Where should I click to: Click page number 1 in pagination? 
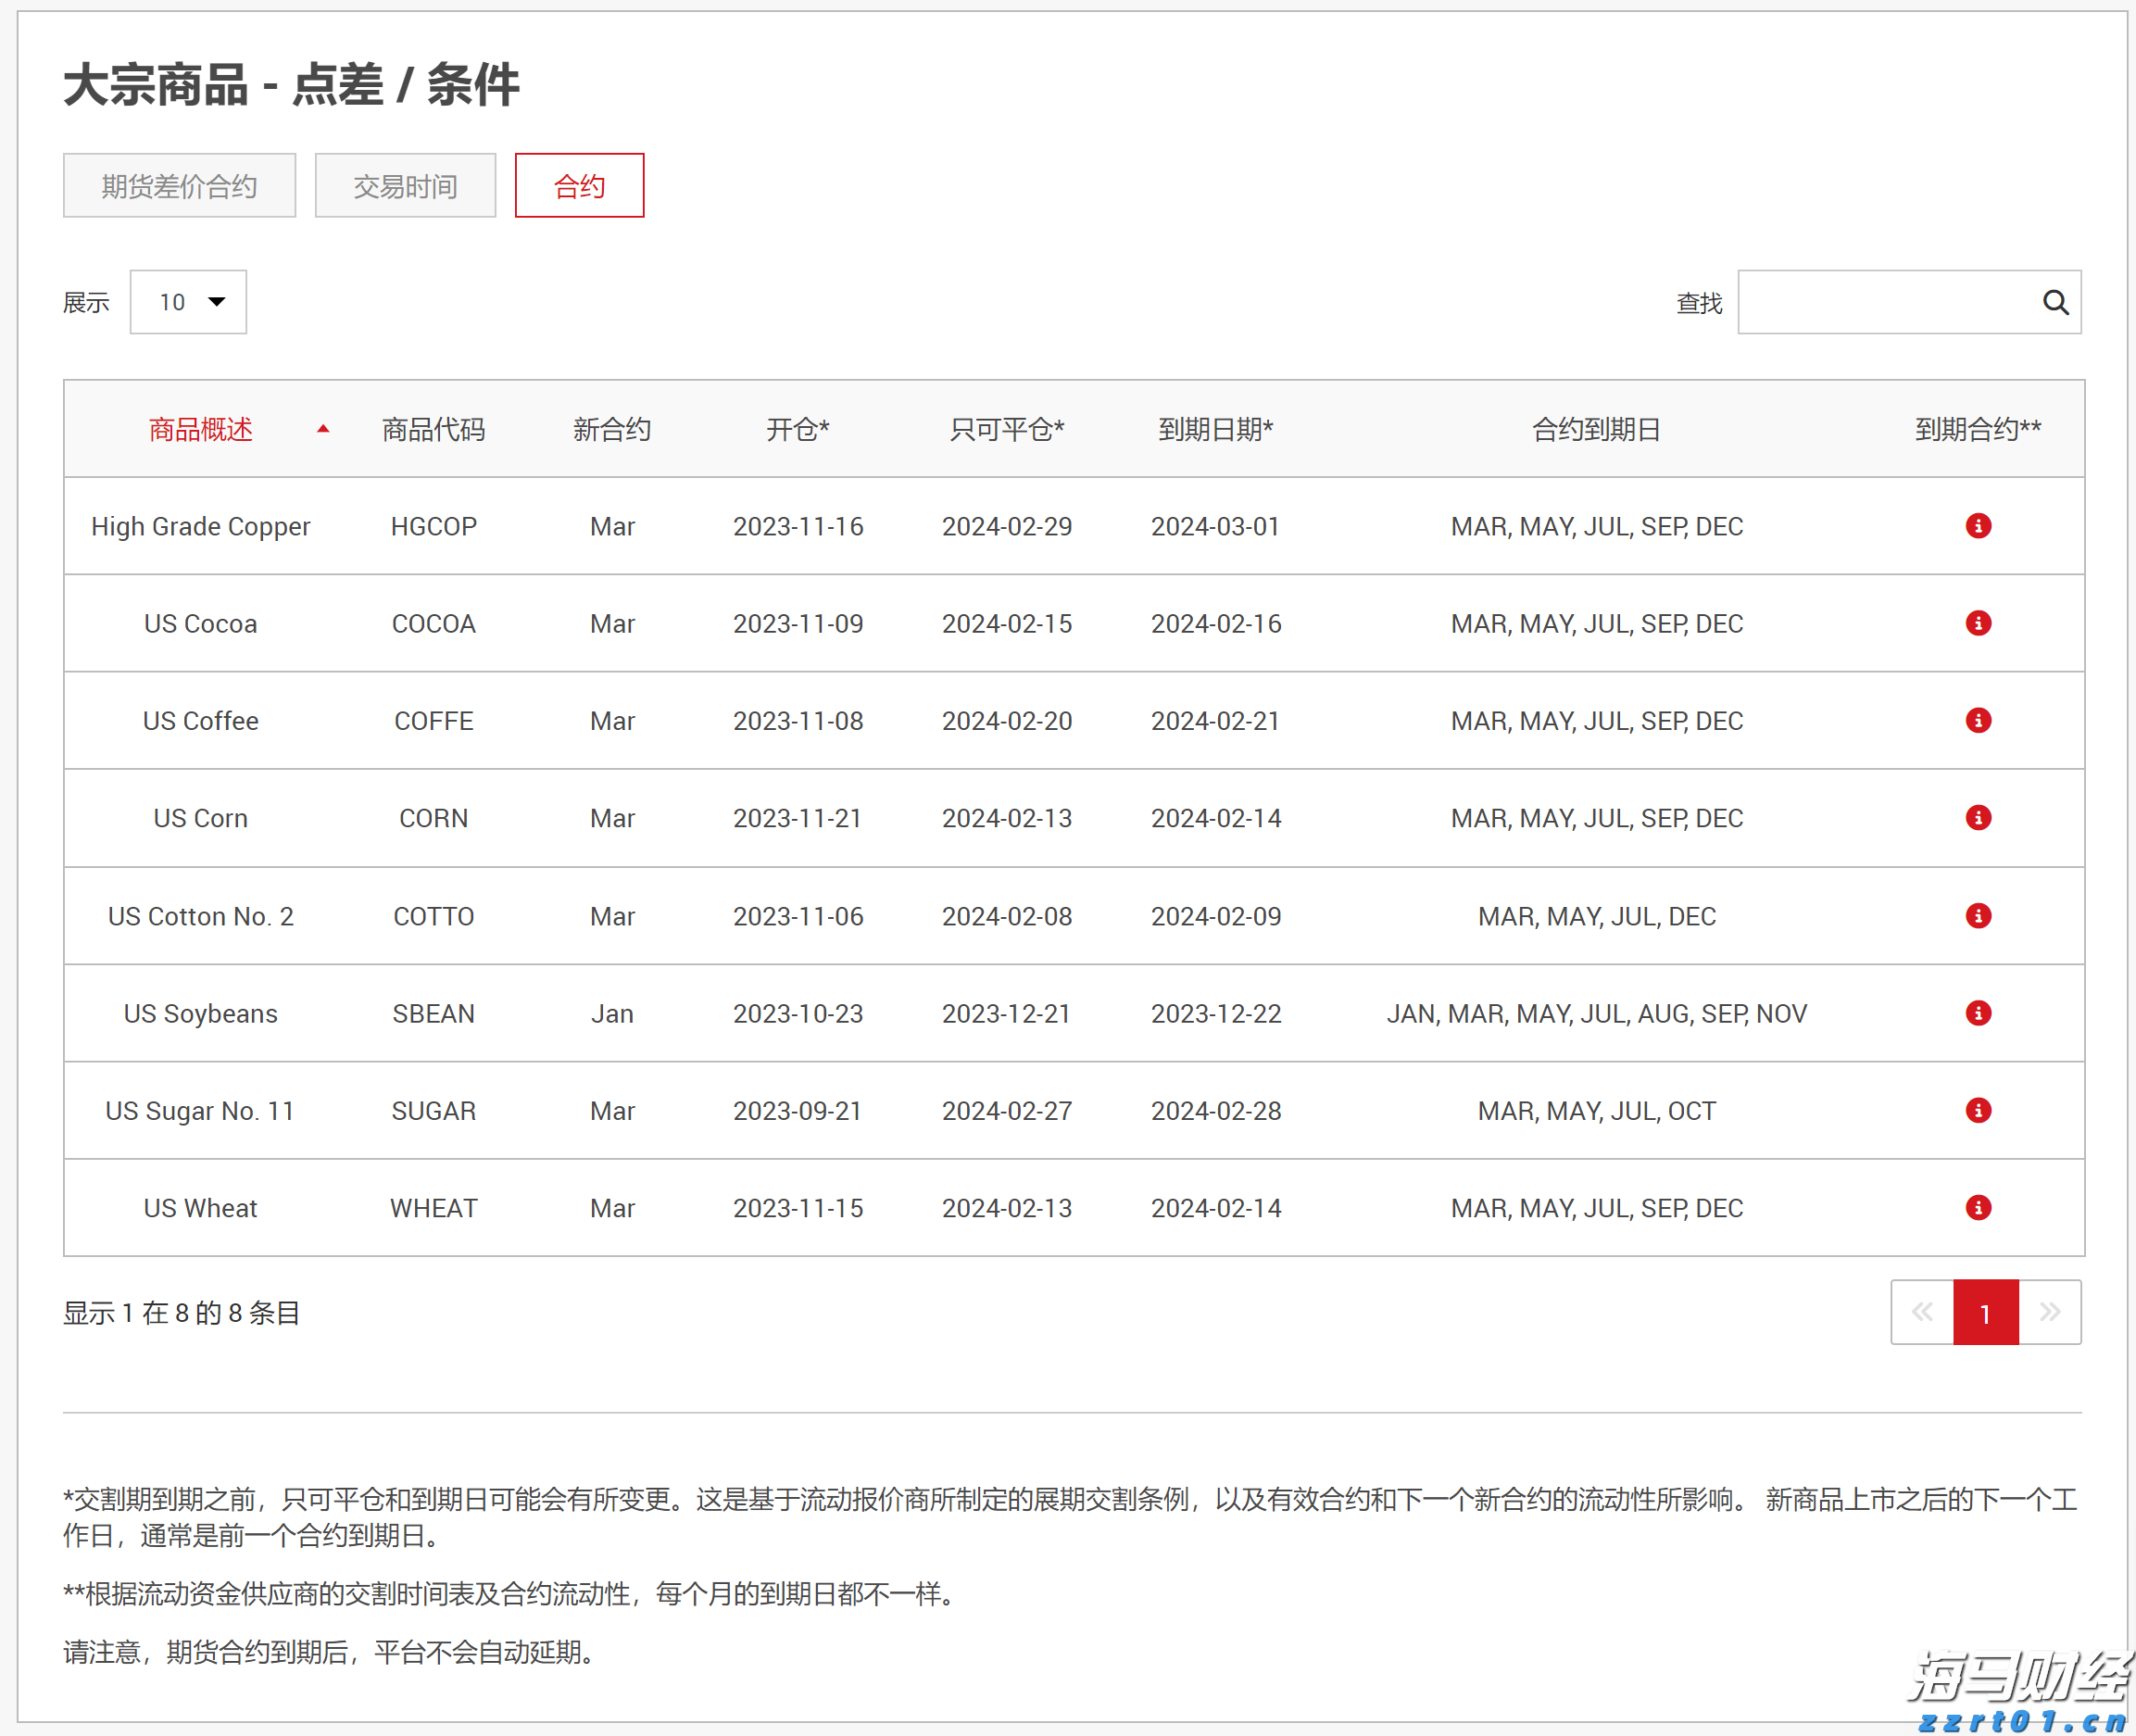(x=1985, y=1312)
